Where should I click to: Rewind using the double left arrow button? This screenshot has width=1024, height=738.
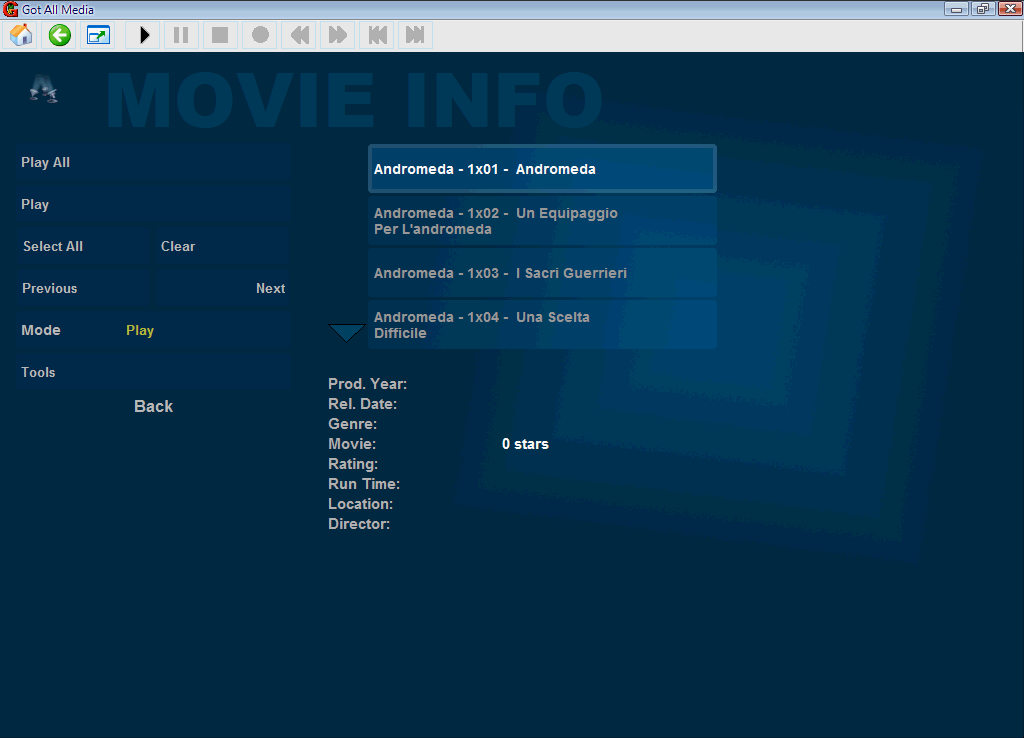pyautogui.click(x=299, y=35)
